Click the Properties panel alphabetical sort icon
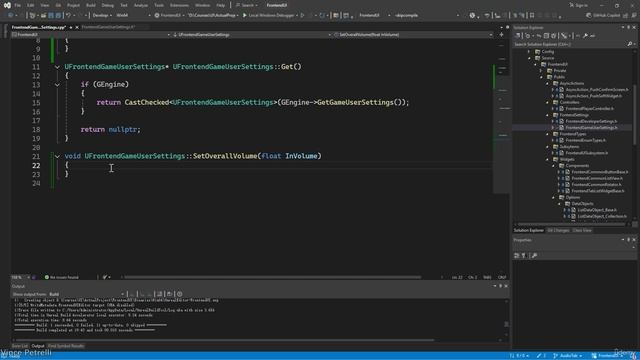 [x=524, y=256]
